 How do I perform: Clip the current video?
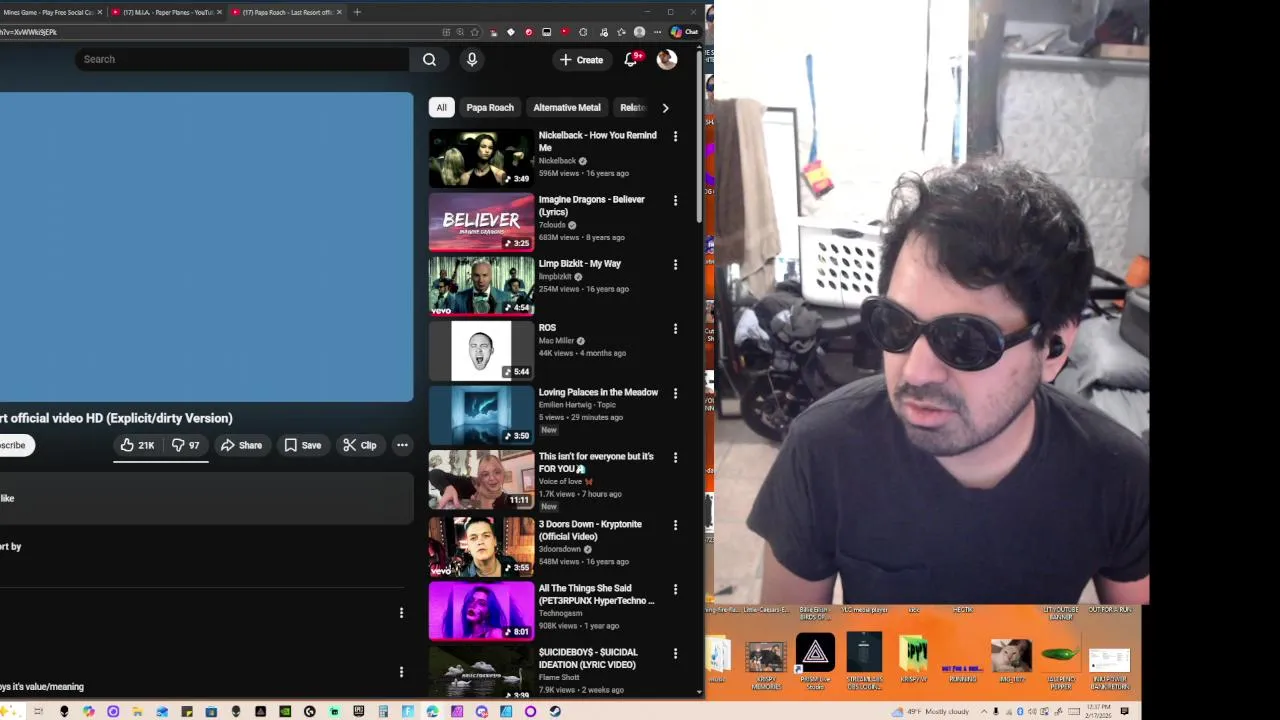pos(359,445)
